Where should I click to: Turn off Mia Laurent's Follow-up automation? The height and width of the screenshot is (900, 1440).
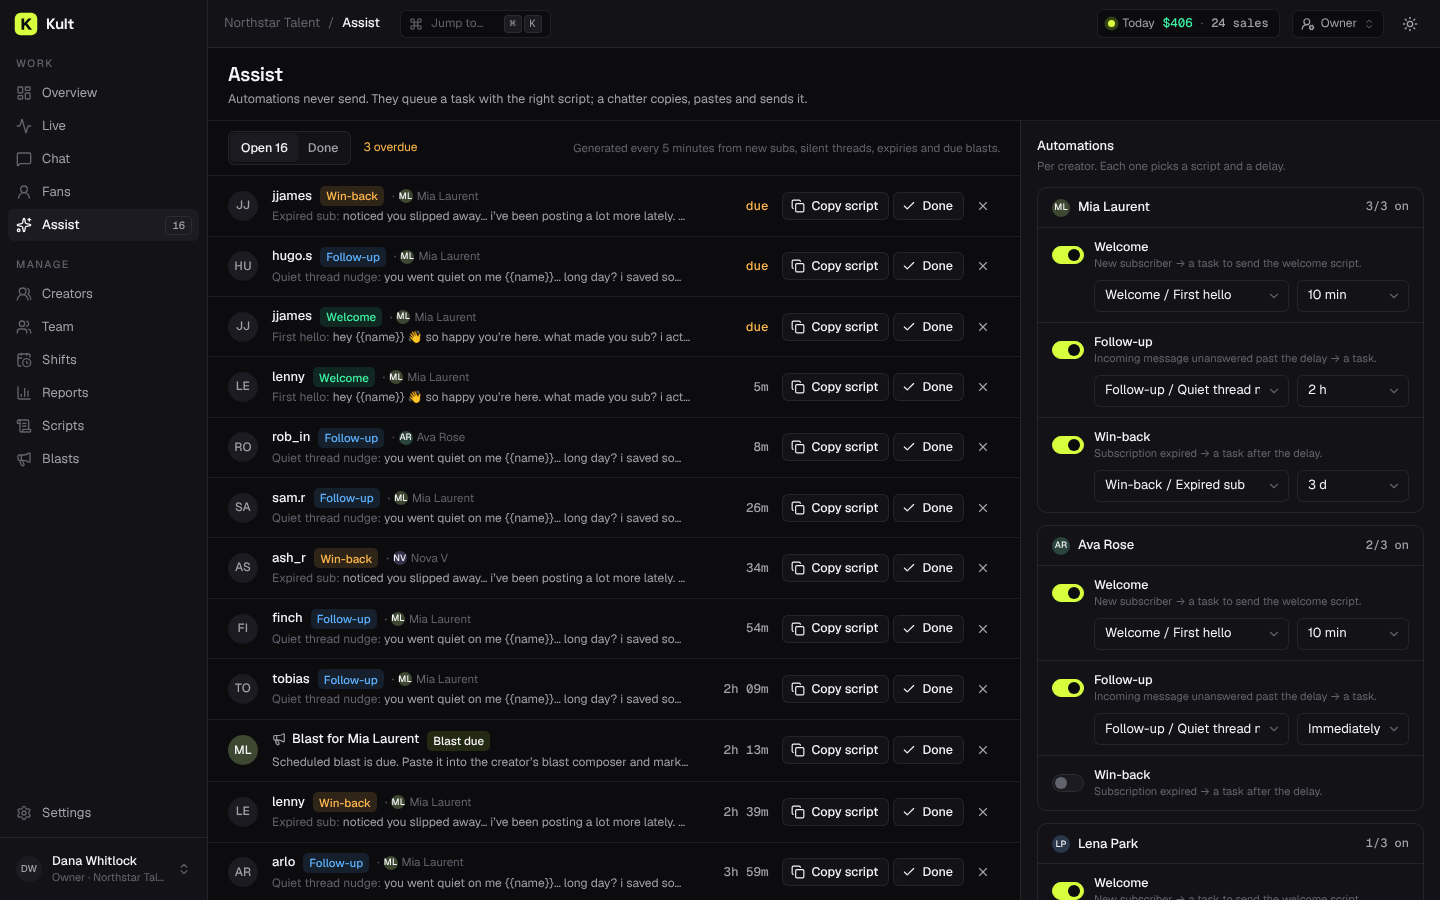point(1068,350)
